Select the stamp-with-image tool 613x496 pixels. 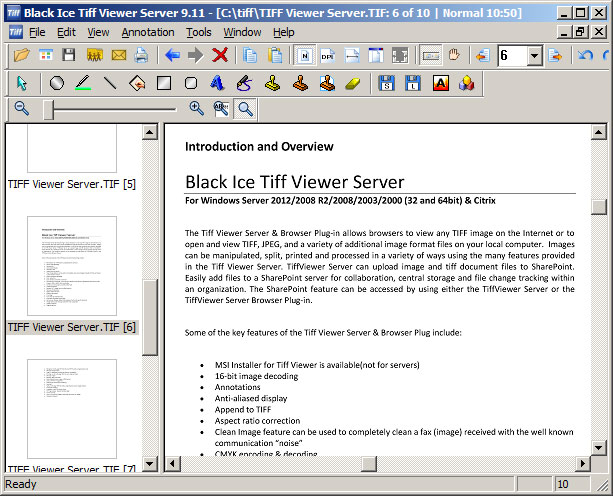tap(327, 83)
